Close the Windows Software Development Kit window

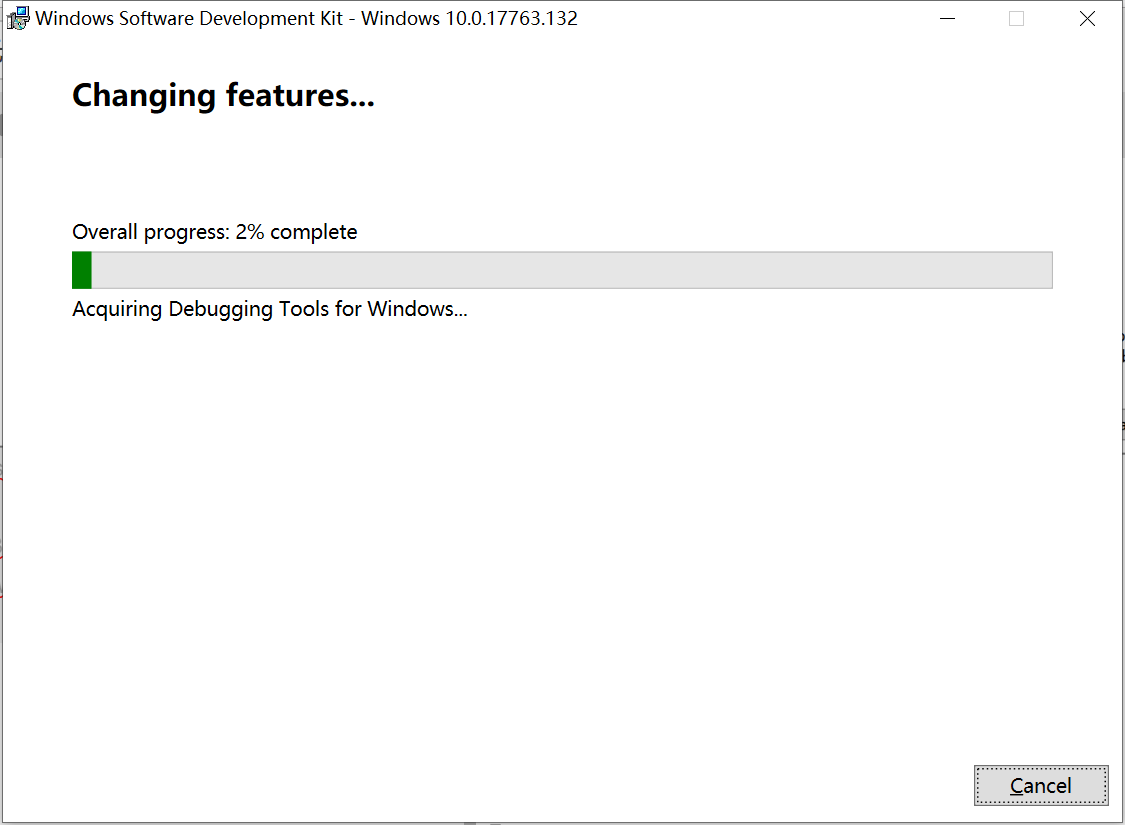[1087, 19]
